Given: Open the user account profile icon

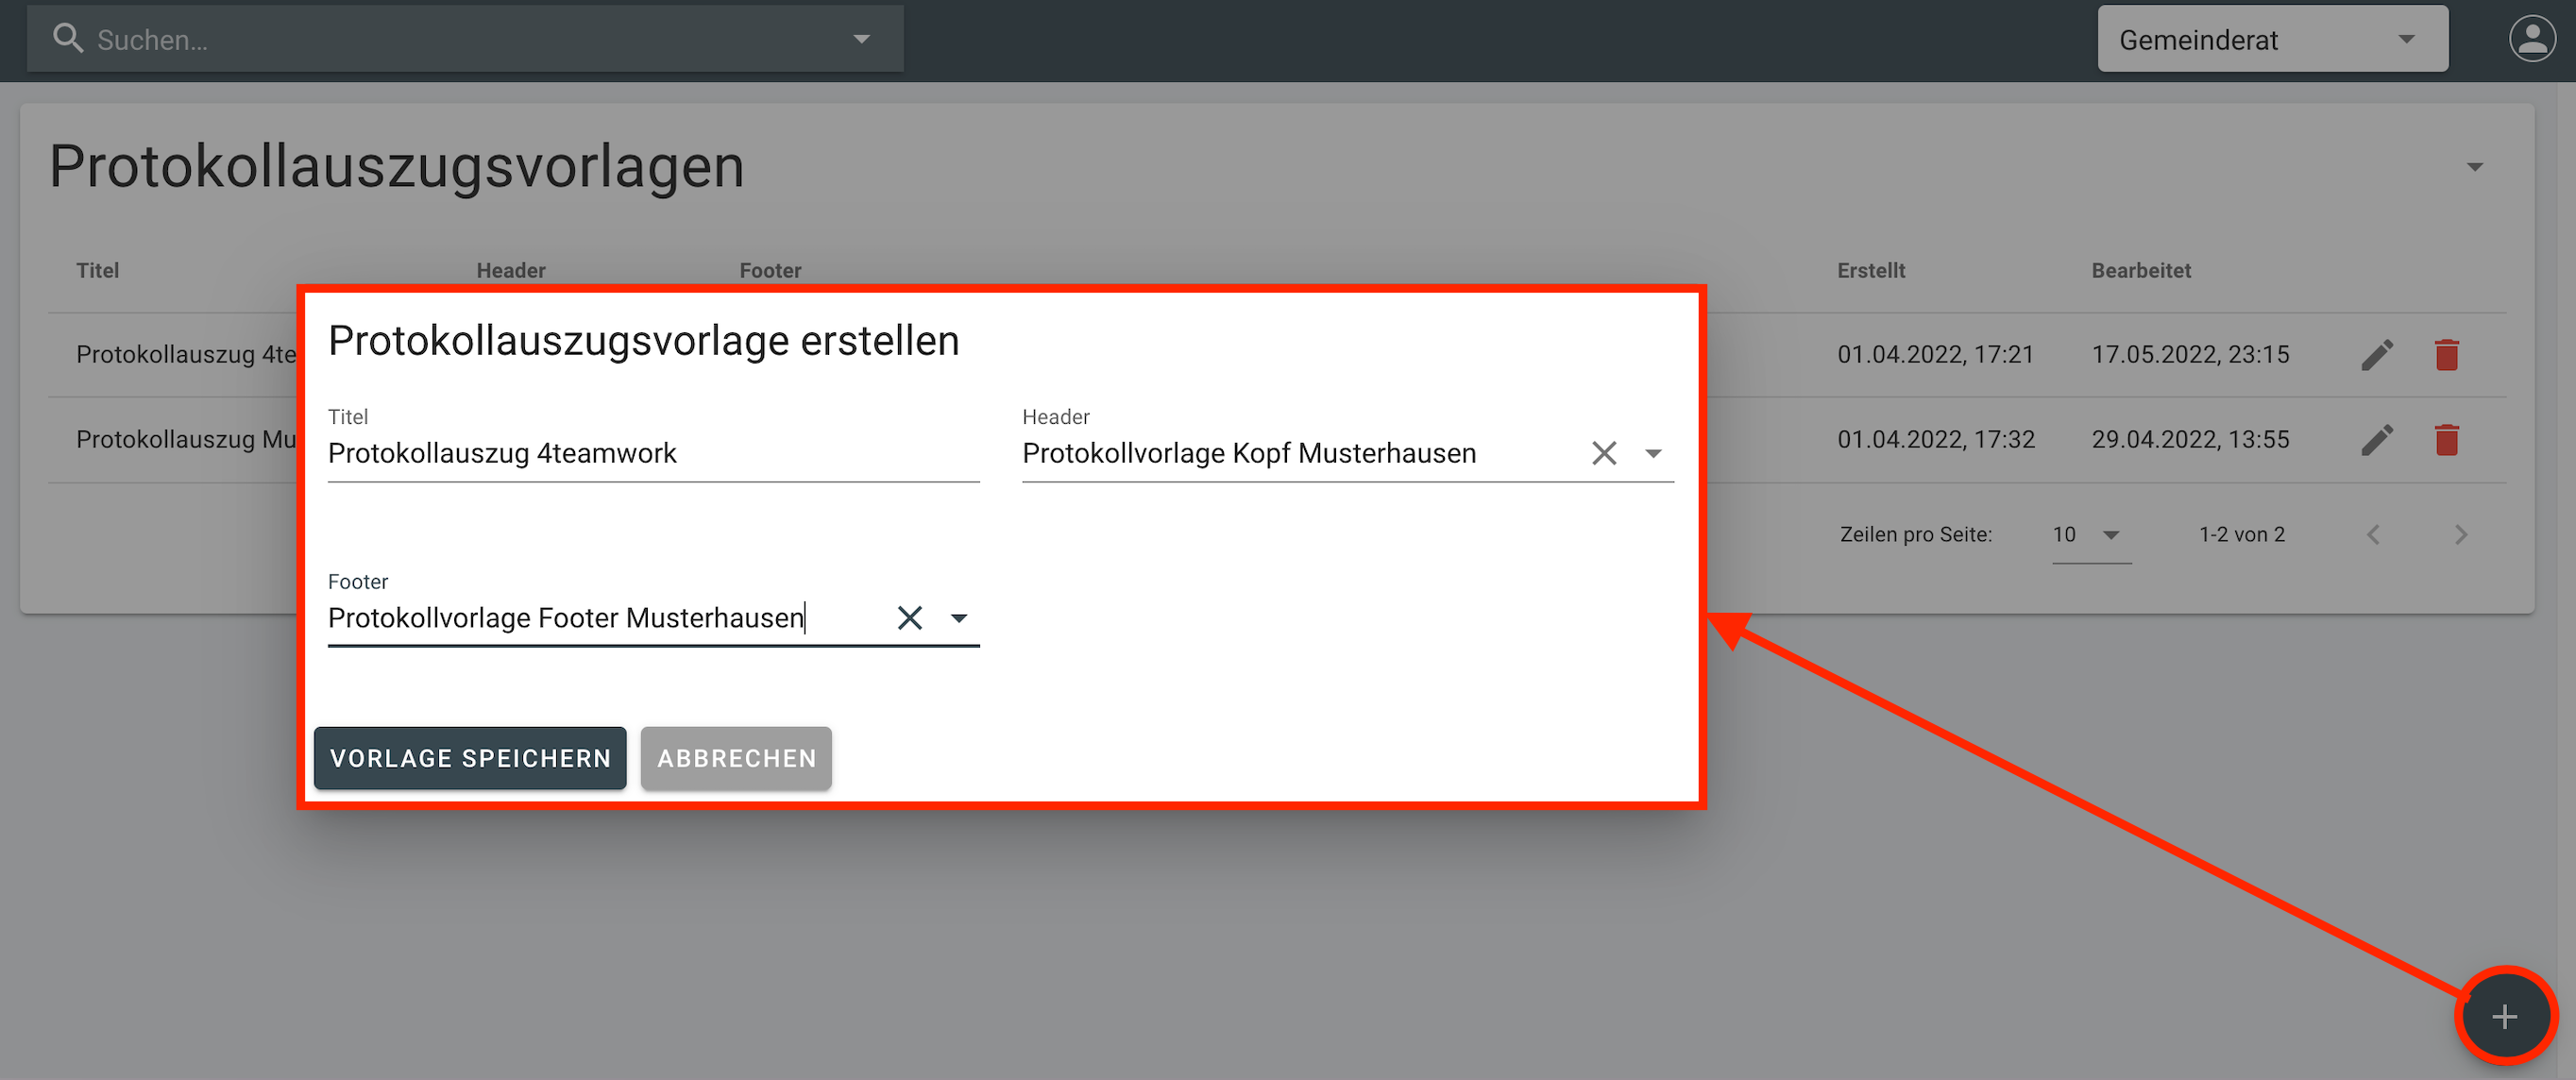Looking at the screenshot, I should click(2531, 39).
